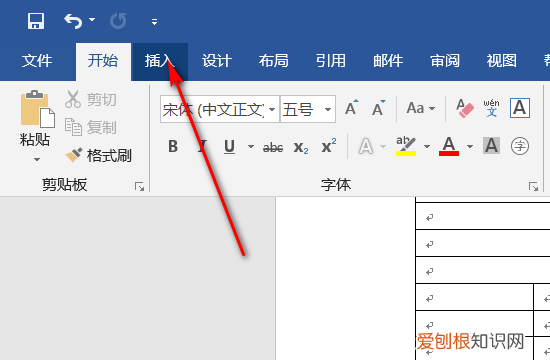Click 复制 (Copy) button

tap(90, 127)
